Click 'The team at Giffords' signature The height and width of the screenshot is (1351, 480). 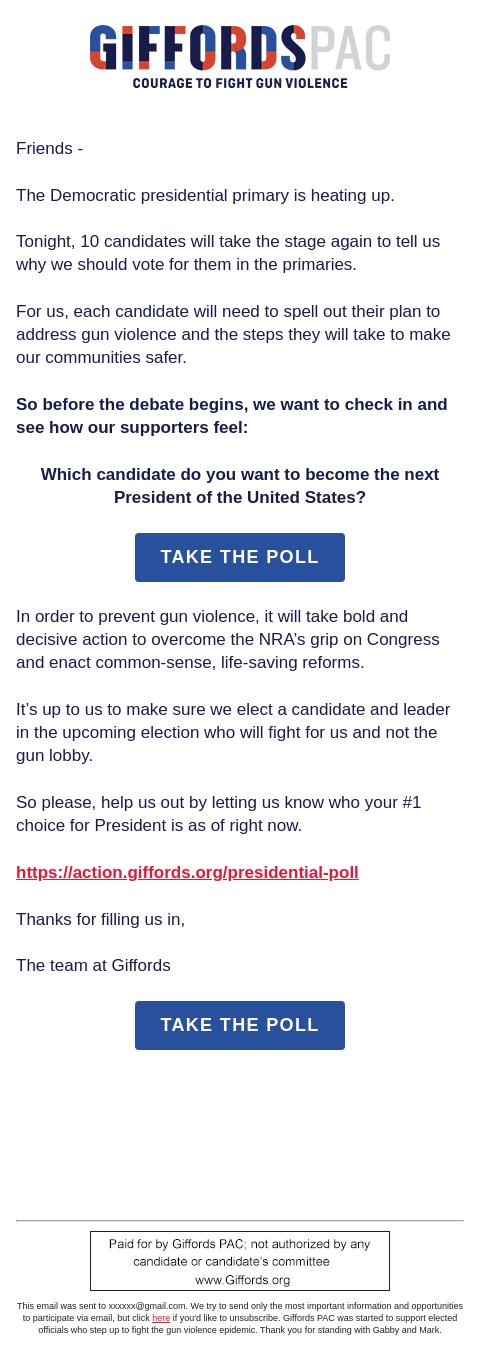pos(93,966)
